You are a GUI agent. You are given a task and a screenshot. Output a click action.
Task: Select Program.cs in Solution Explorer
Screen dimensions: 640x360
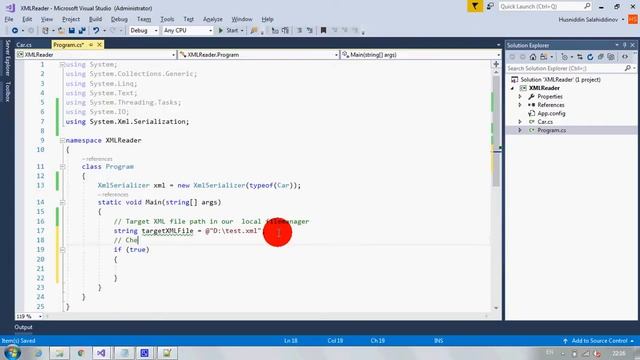551,130
